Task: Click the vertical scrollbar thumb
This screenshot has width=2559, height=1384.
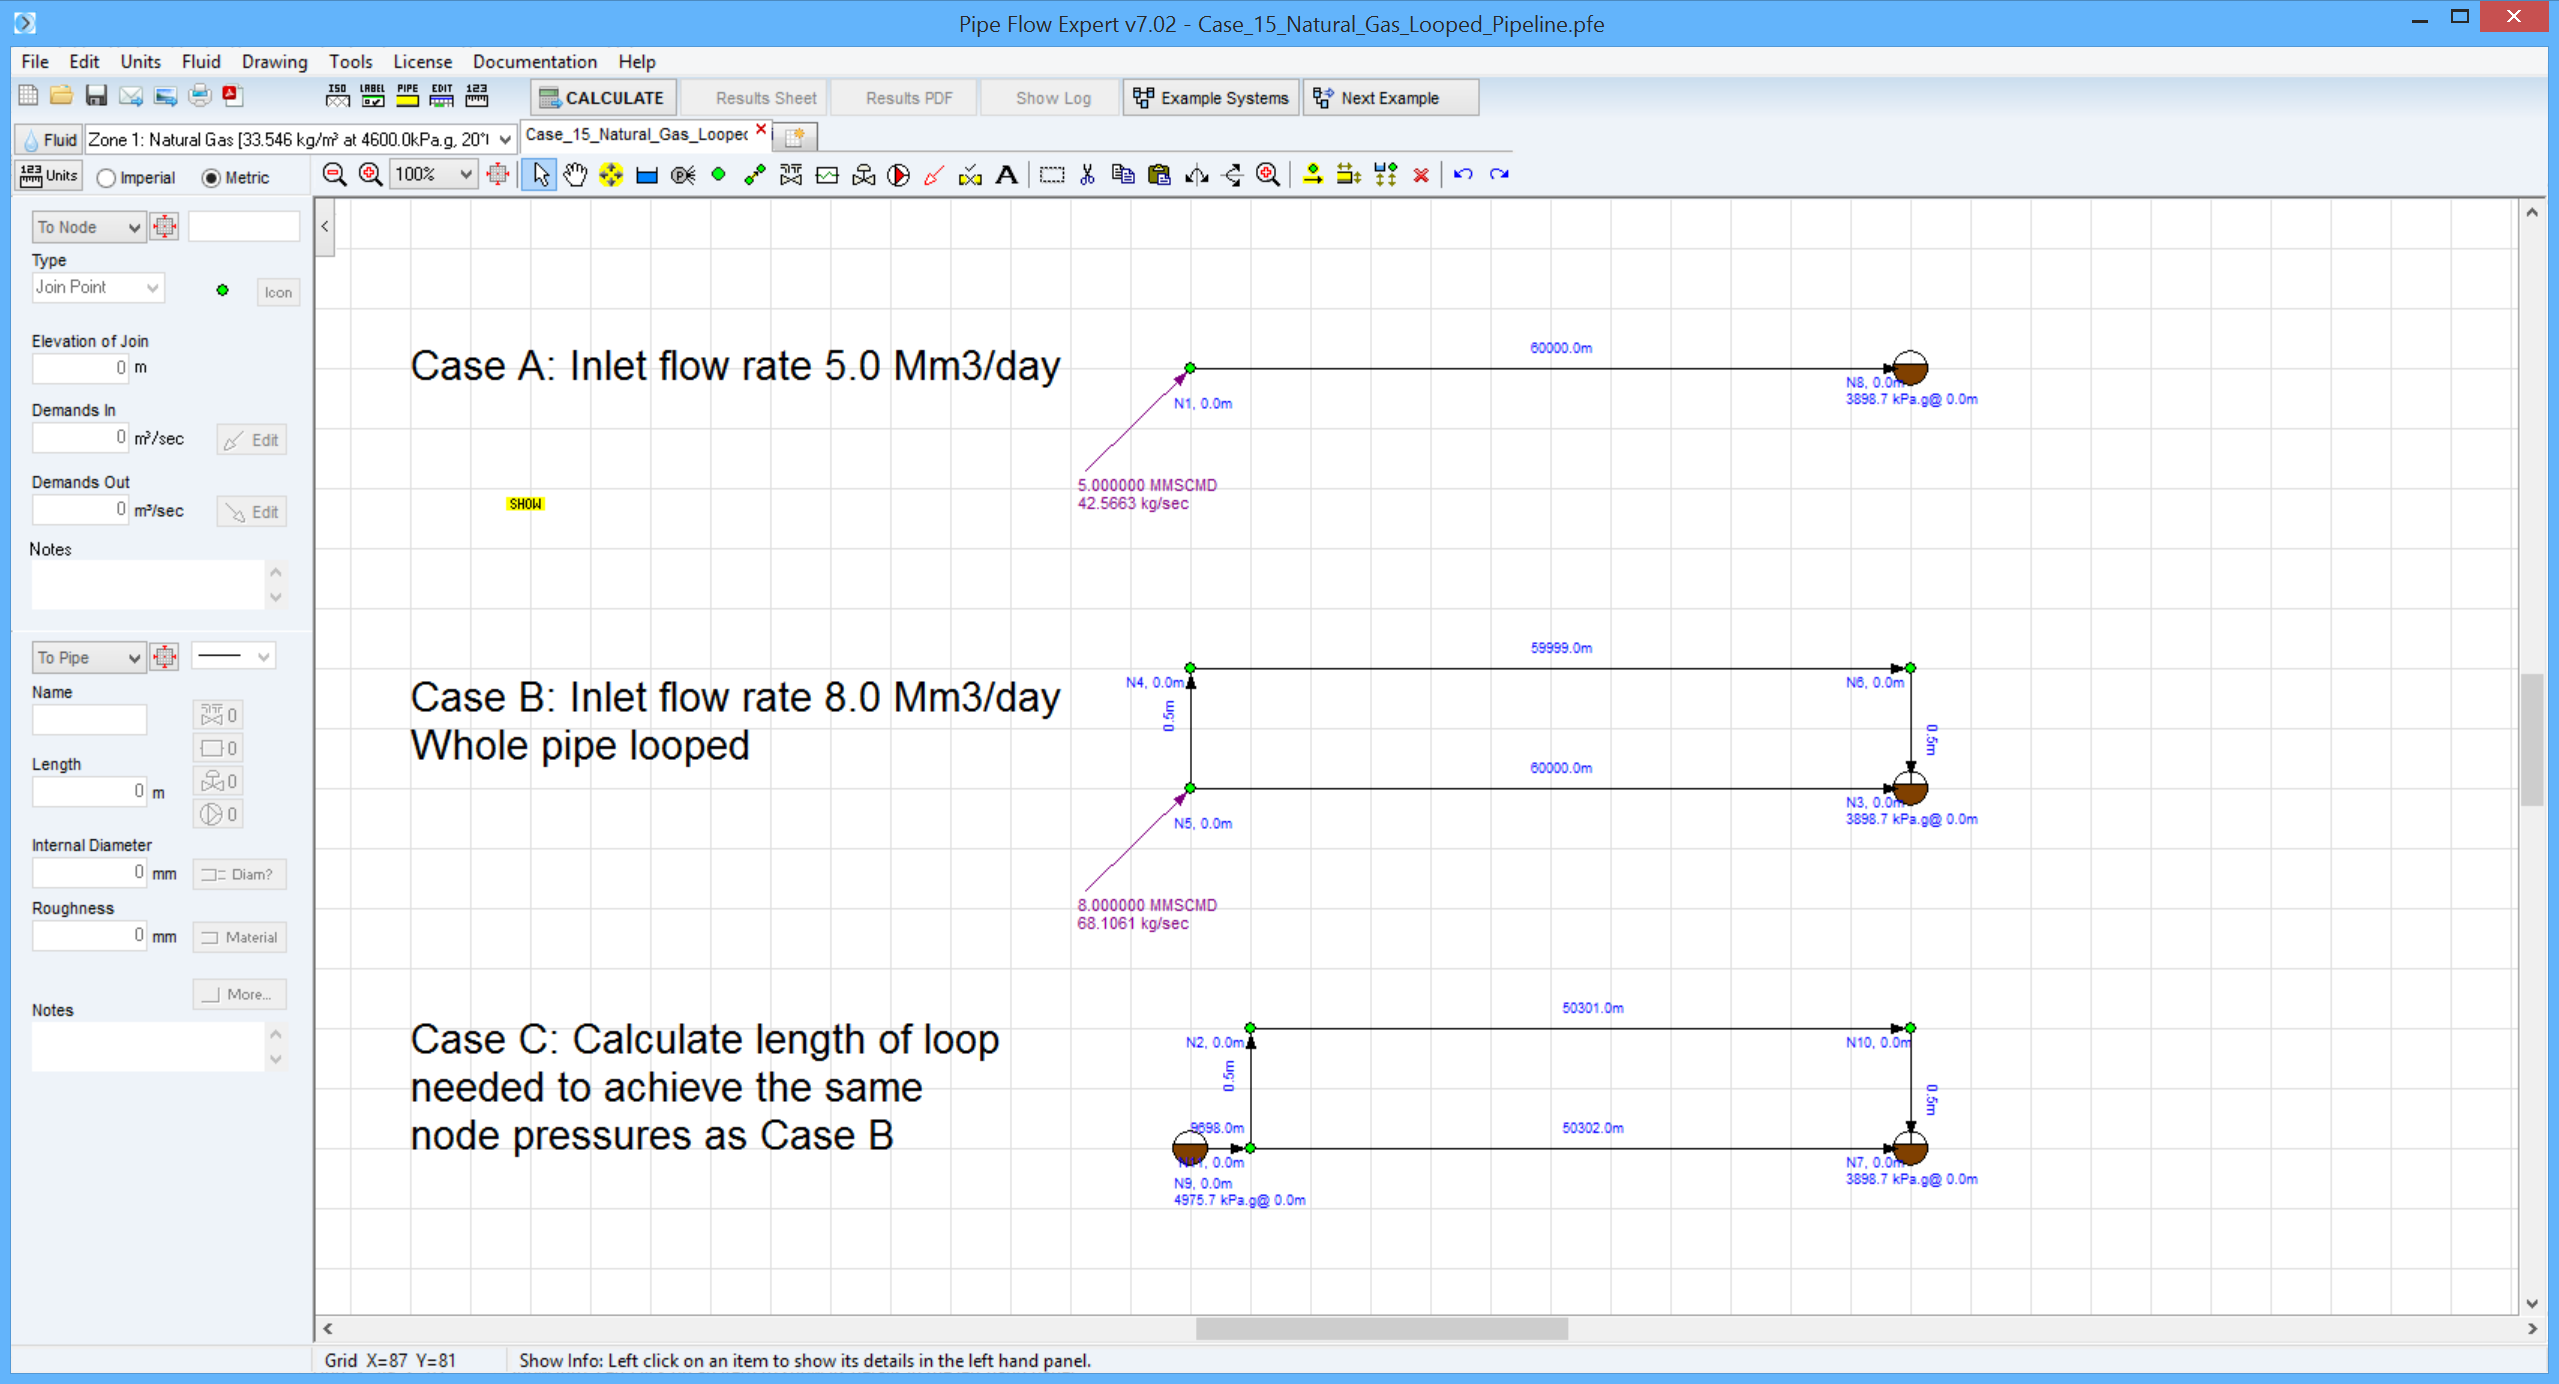Action: click(x=2531, y=739)
